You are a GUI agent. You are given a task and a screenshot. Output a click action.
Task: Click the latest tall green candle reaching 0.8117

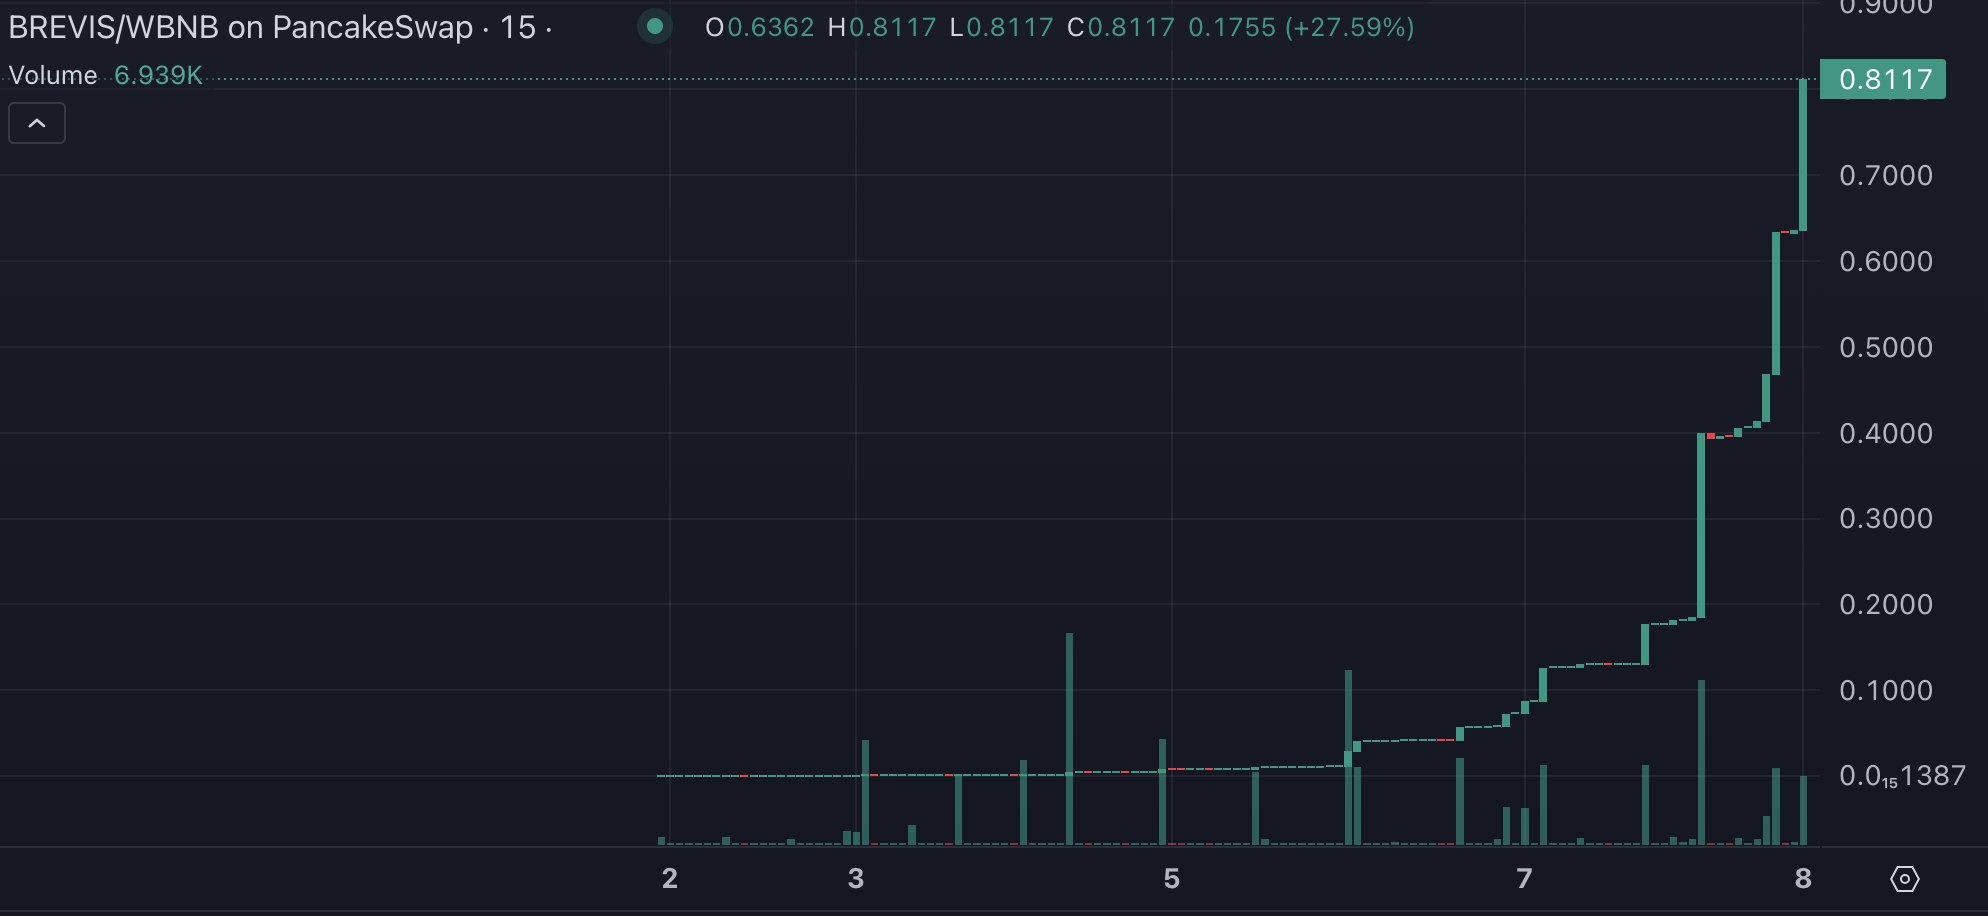1803,155
